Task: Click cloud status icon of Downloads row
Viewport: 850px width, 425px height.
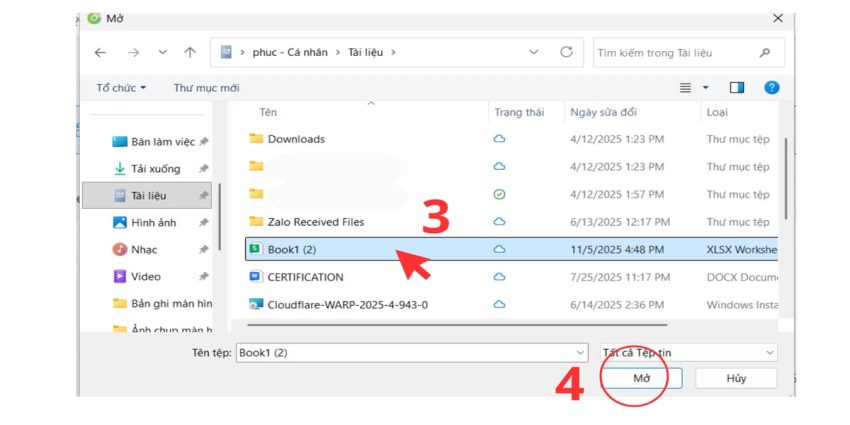Action: click(x=499, y=139)
